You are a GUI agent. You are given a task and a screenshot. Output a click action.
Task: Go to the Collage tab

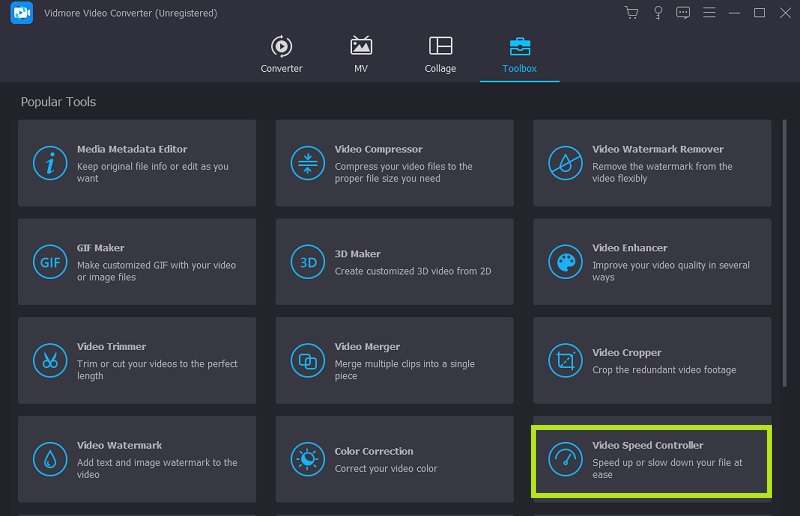pyautogui.click(x=440, y=54)
